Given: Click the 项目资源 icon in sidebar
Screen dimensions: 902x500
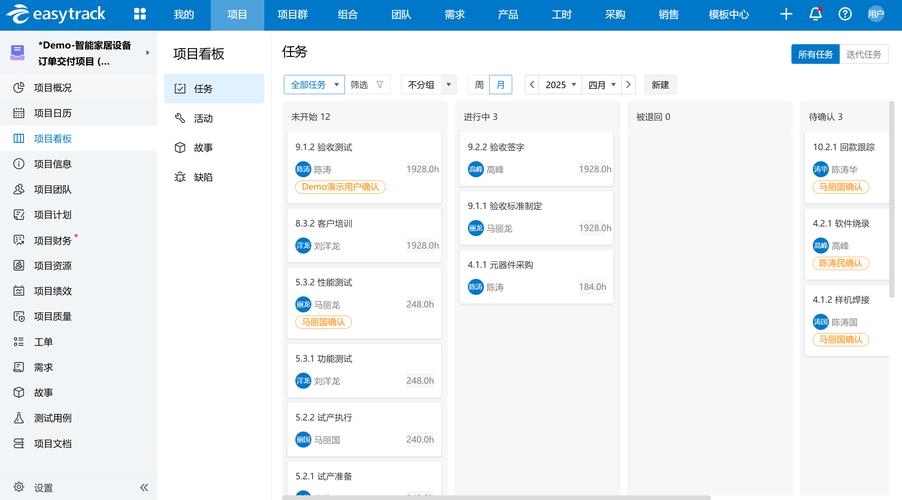Looking at the screenshot, I should coord(19,265).
